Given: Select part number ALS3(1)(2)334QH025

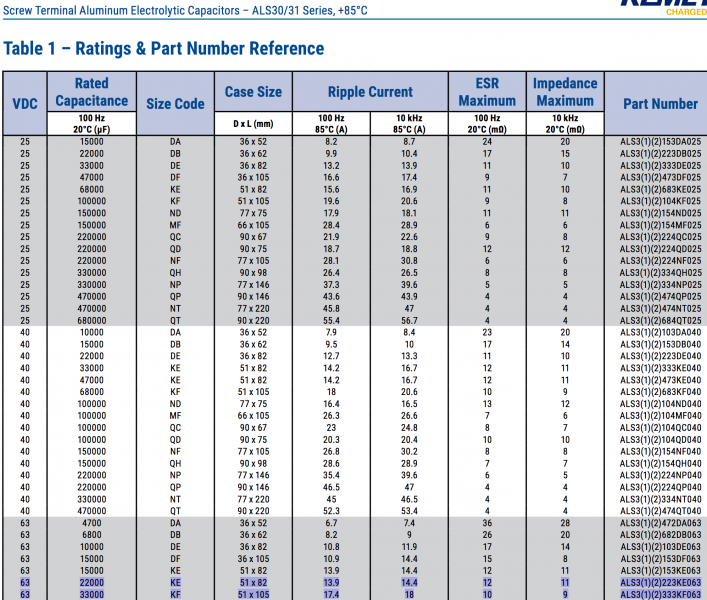Looking at the screenshot, I should [x=661, y=273].
